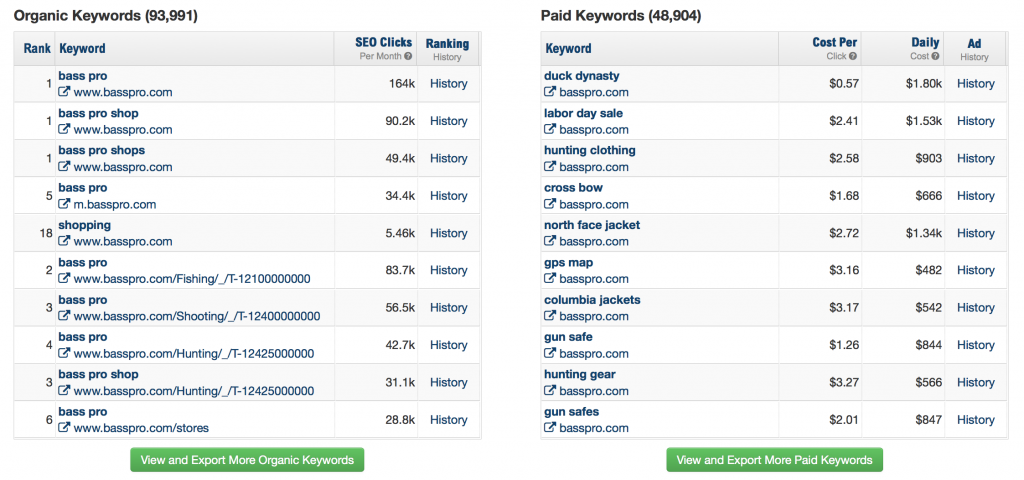The height and width of the screenshot is (480, 1024).
Task: Click View and Export More Paid Keywords
Action: (774, 460)
